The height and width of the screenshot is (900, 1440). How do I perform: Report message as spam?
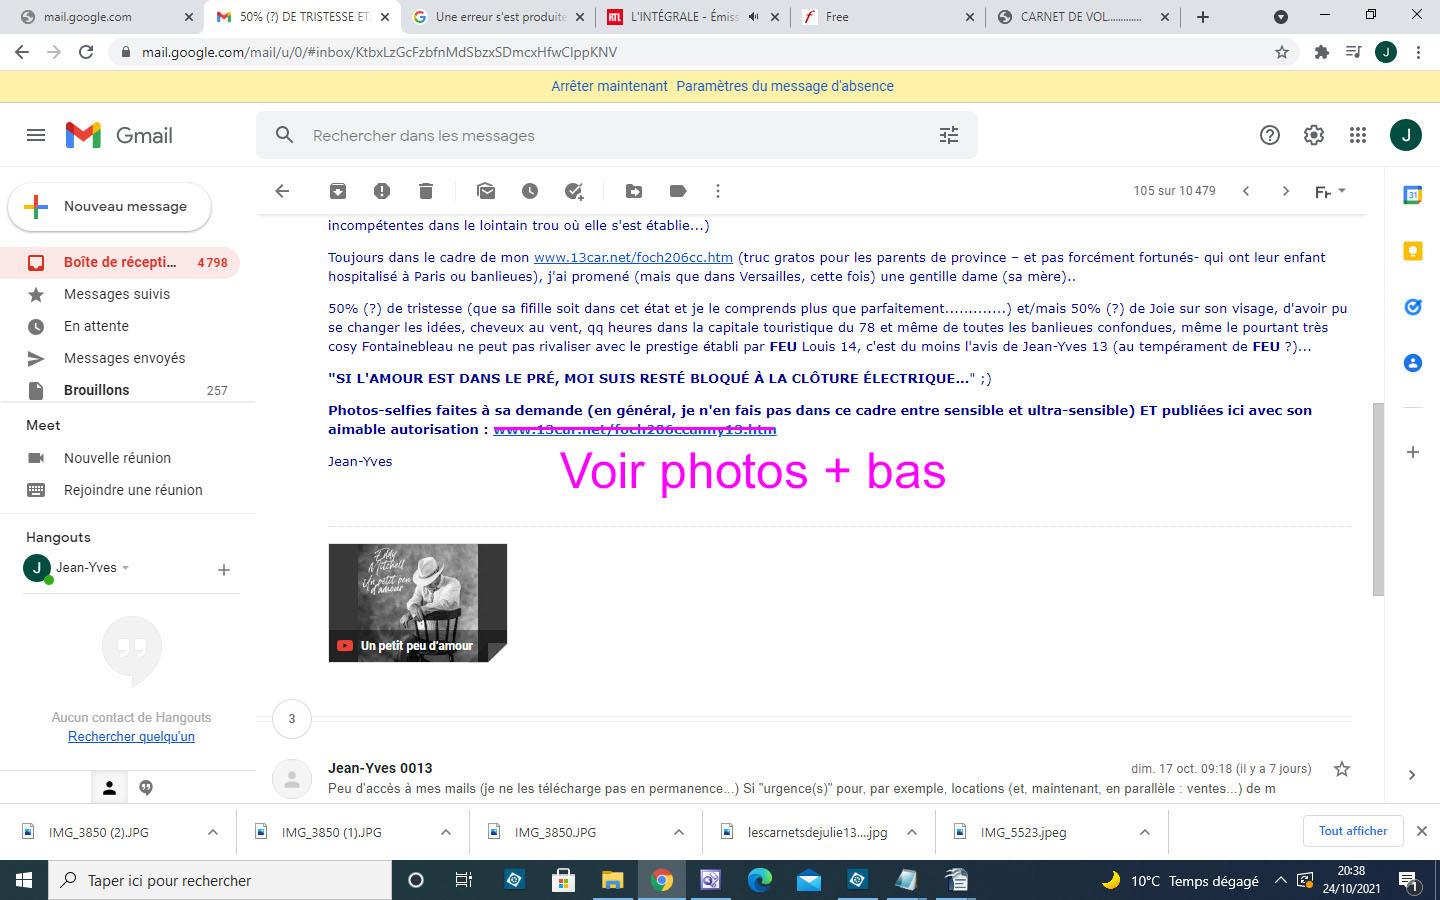[382, 191]
